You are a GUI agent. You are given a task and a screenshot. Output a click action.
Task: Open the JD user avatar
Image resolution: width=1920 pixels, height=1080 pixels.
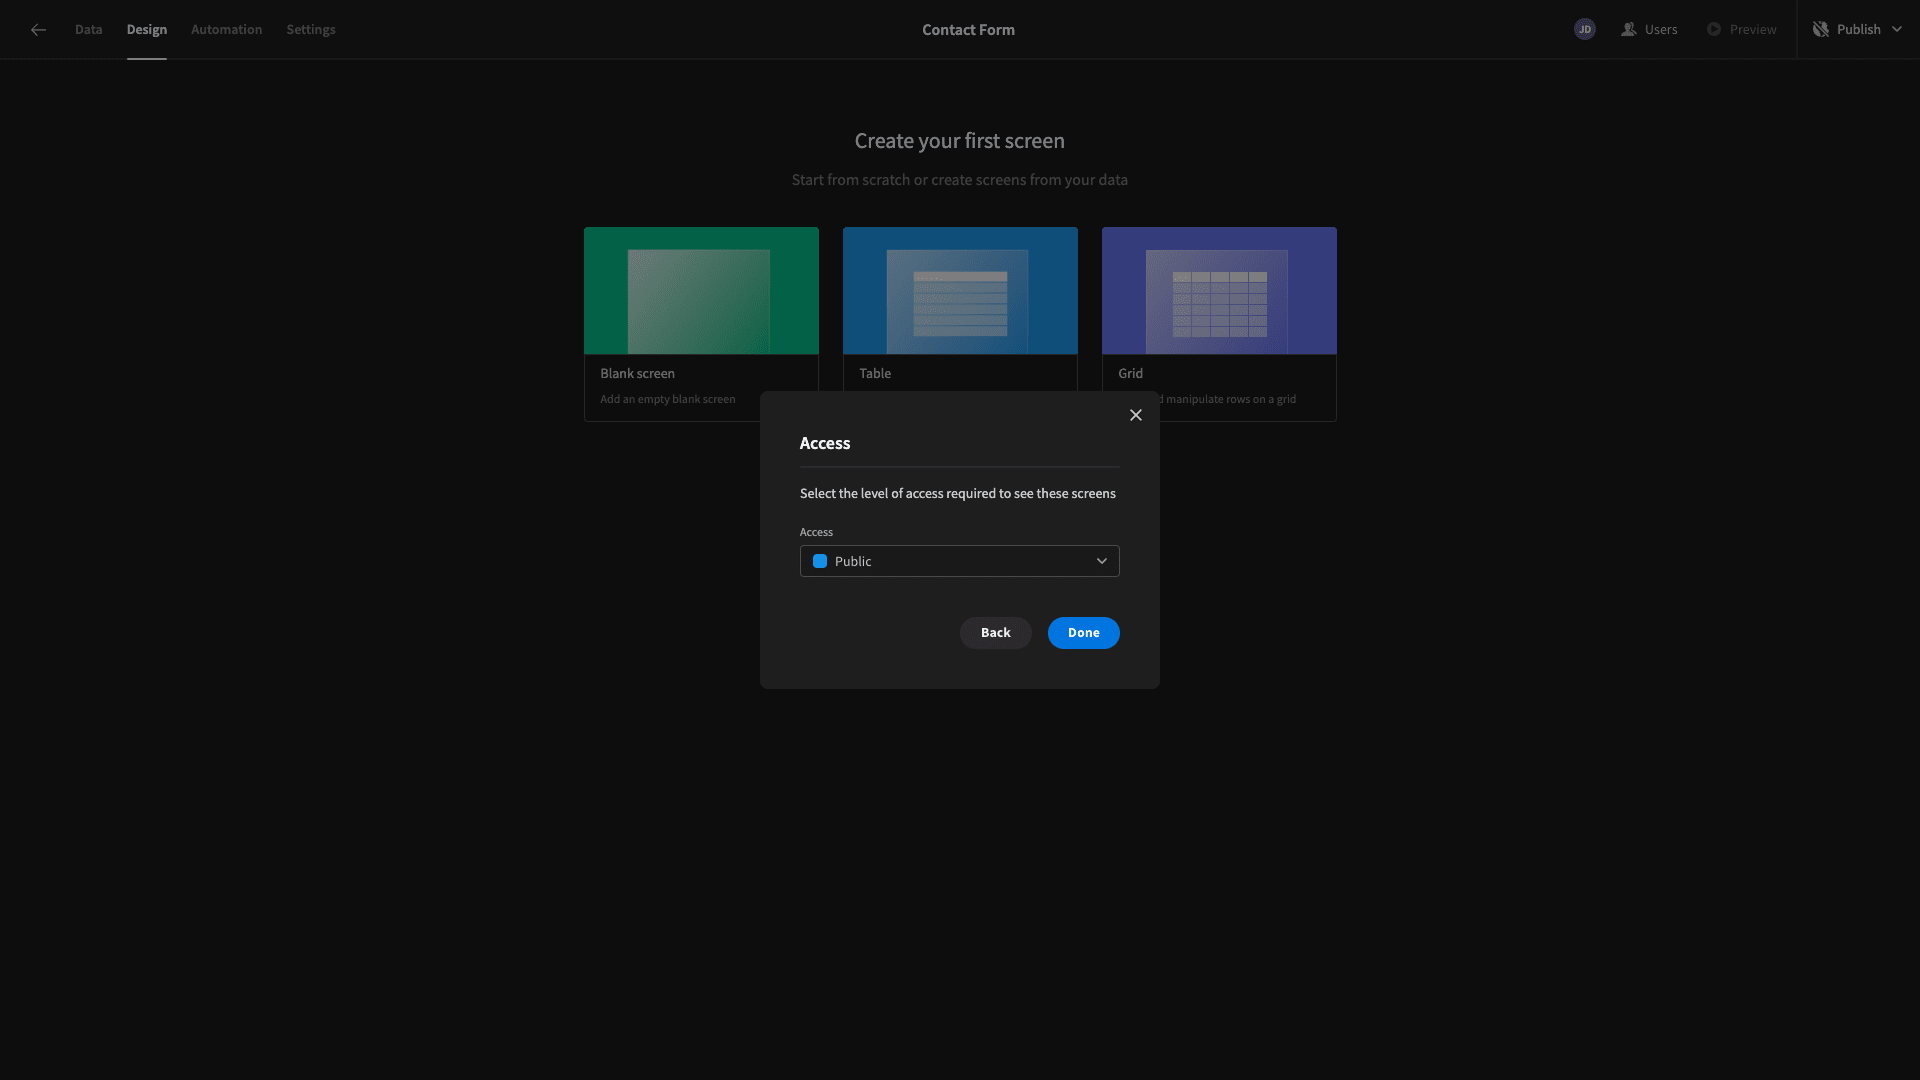click(x=1584, y=30)
